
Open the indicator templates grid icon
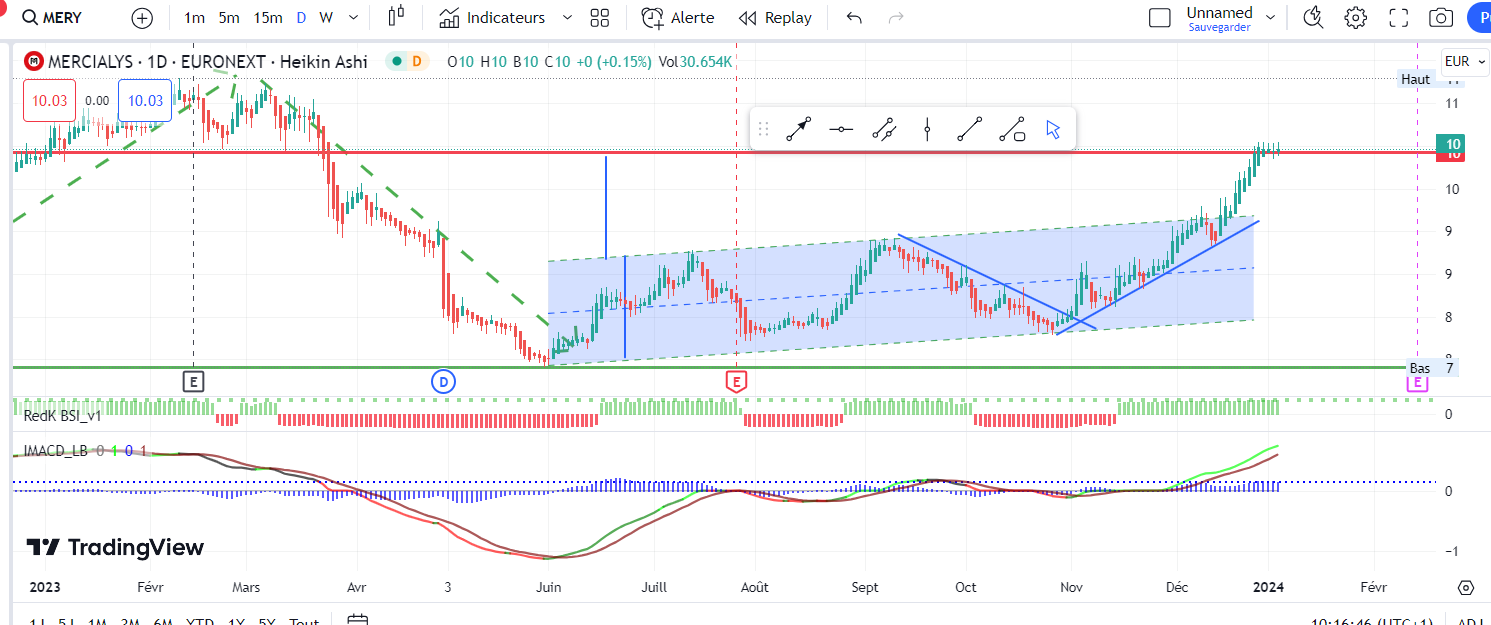600,18
